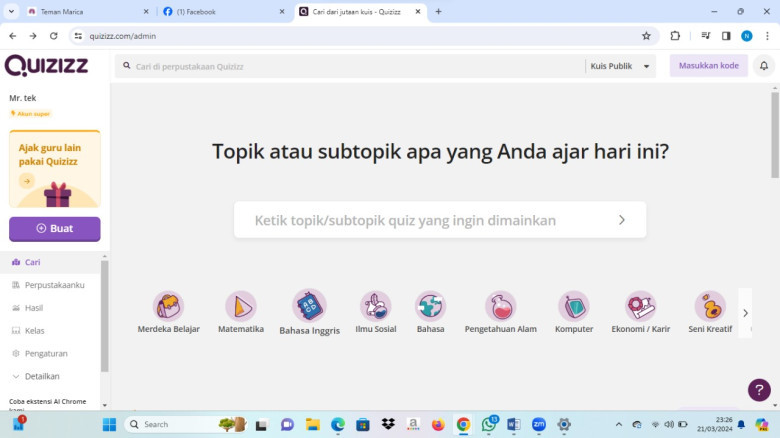Open the Ilmu Sosial subject icon
Viewport: 780px width, 438px height.
(x=376, y=306)
